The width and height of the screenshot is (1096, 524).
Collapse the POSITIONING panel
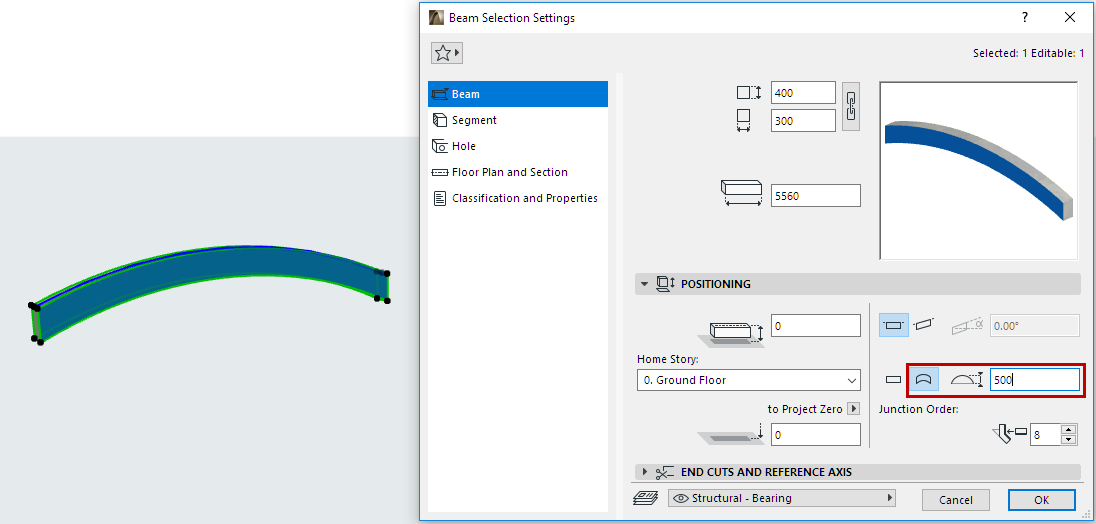tap(644, 284)
